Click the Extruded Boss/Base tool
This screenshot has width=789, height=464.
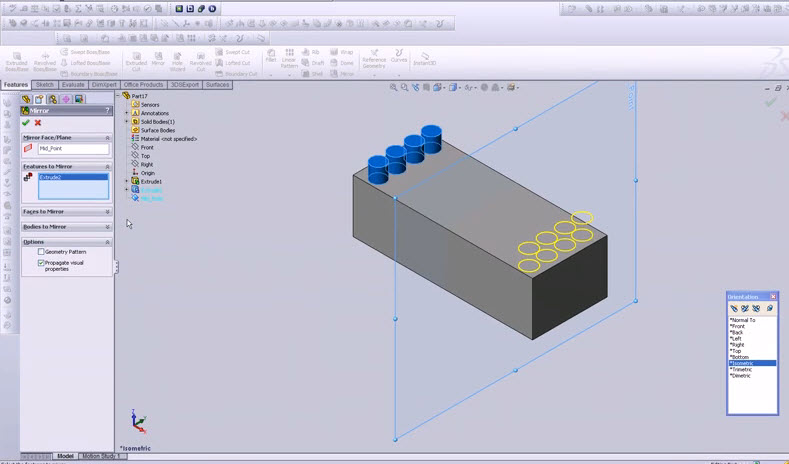tap(17, 62)
